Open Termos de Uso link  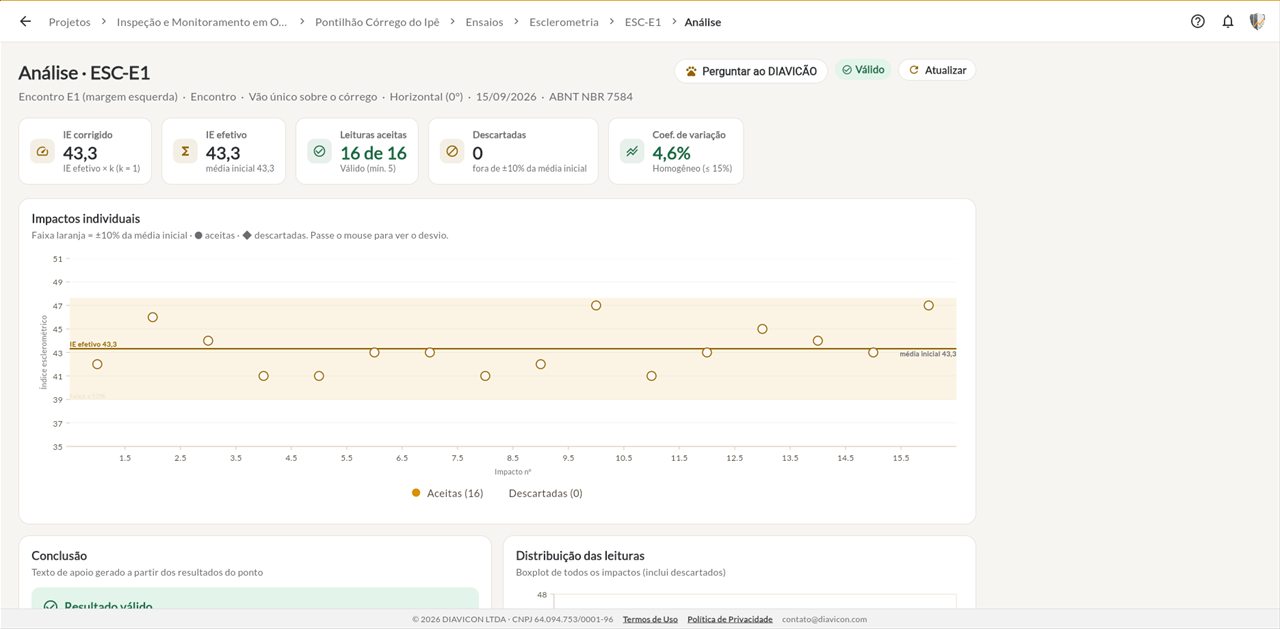coord(650,619)
